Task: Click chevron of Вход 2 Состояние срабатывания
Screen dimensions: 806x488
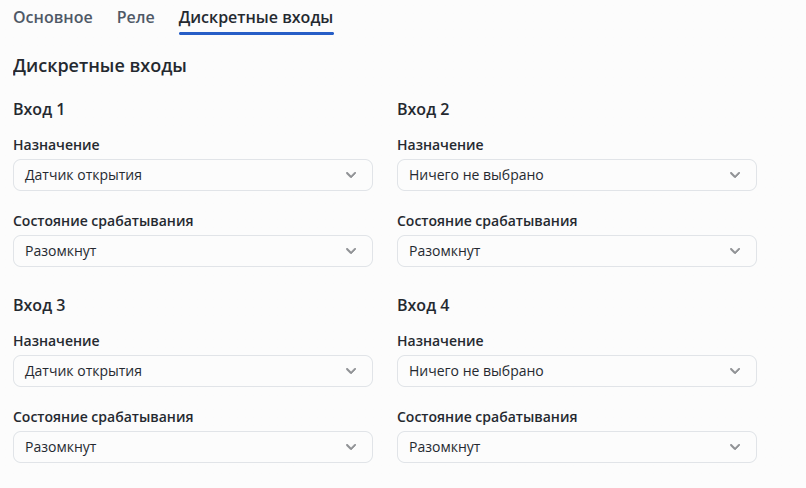Action: (735, 251)
